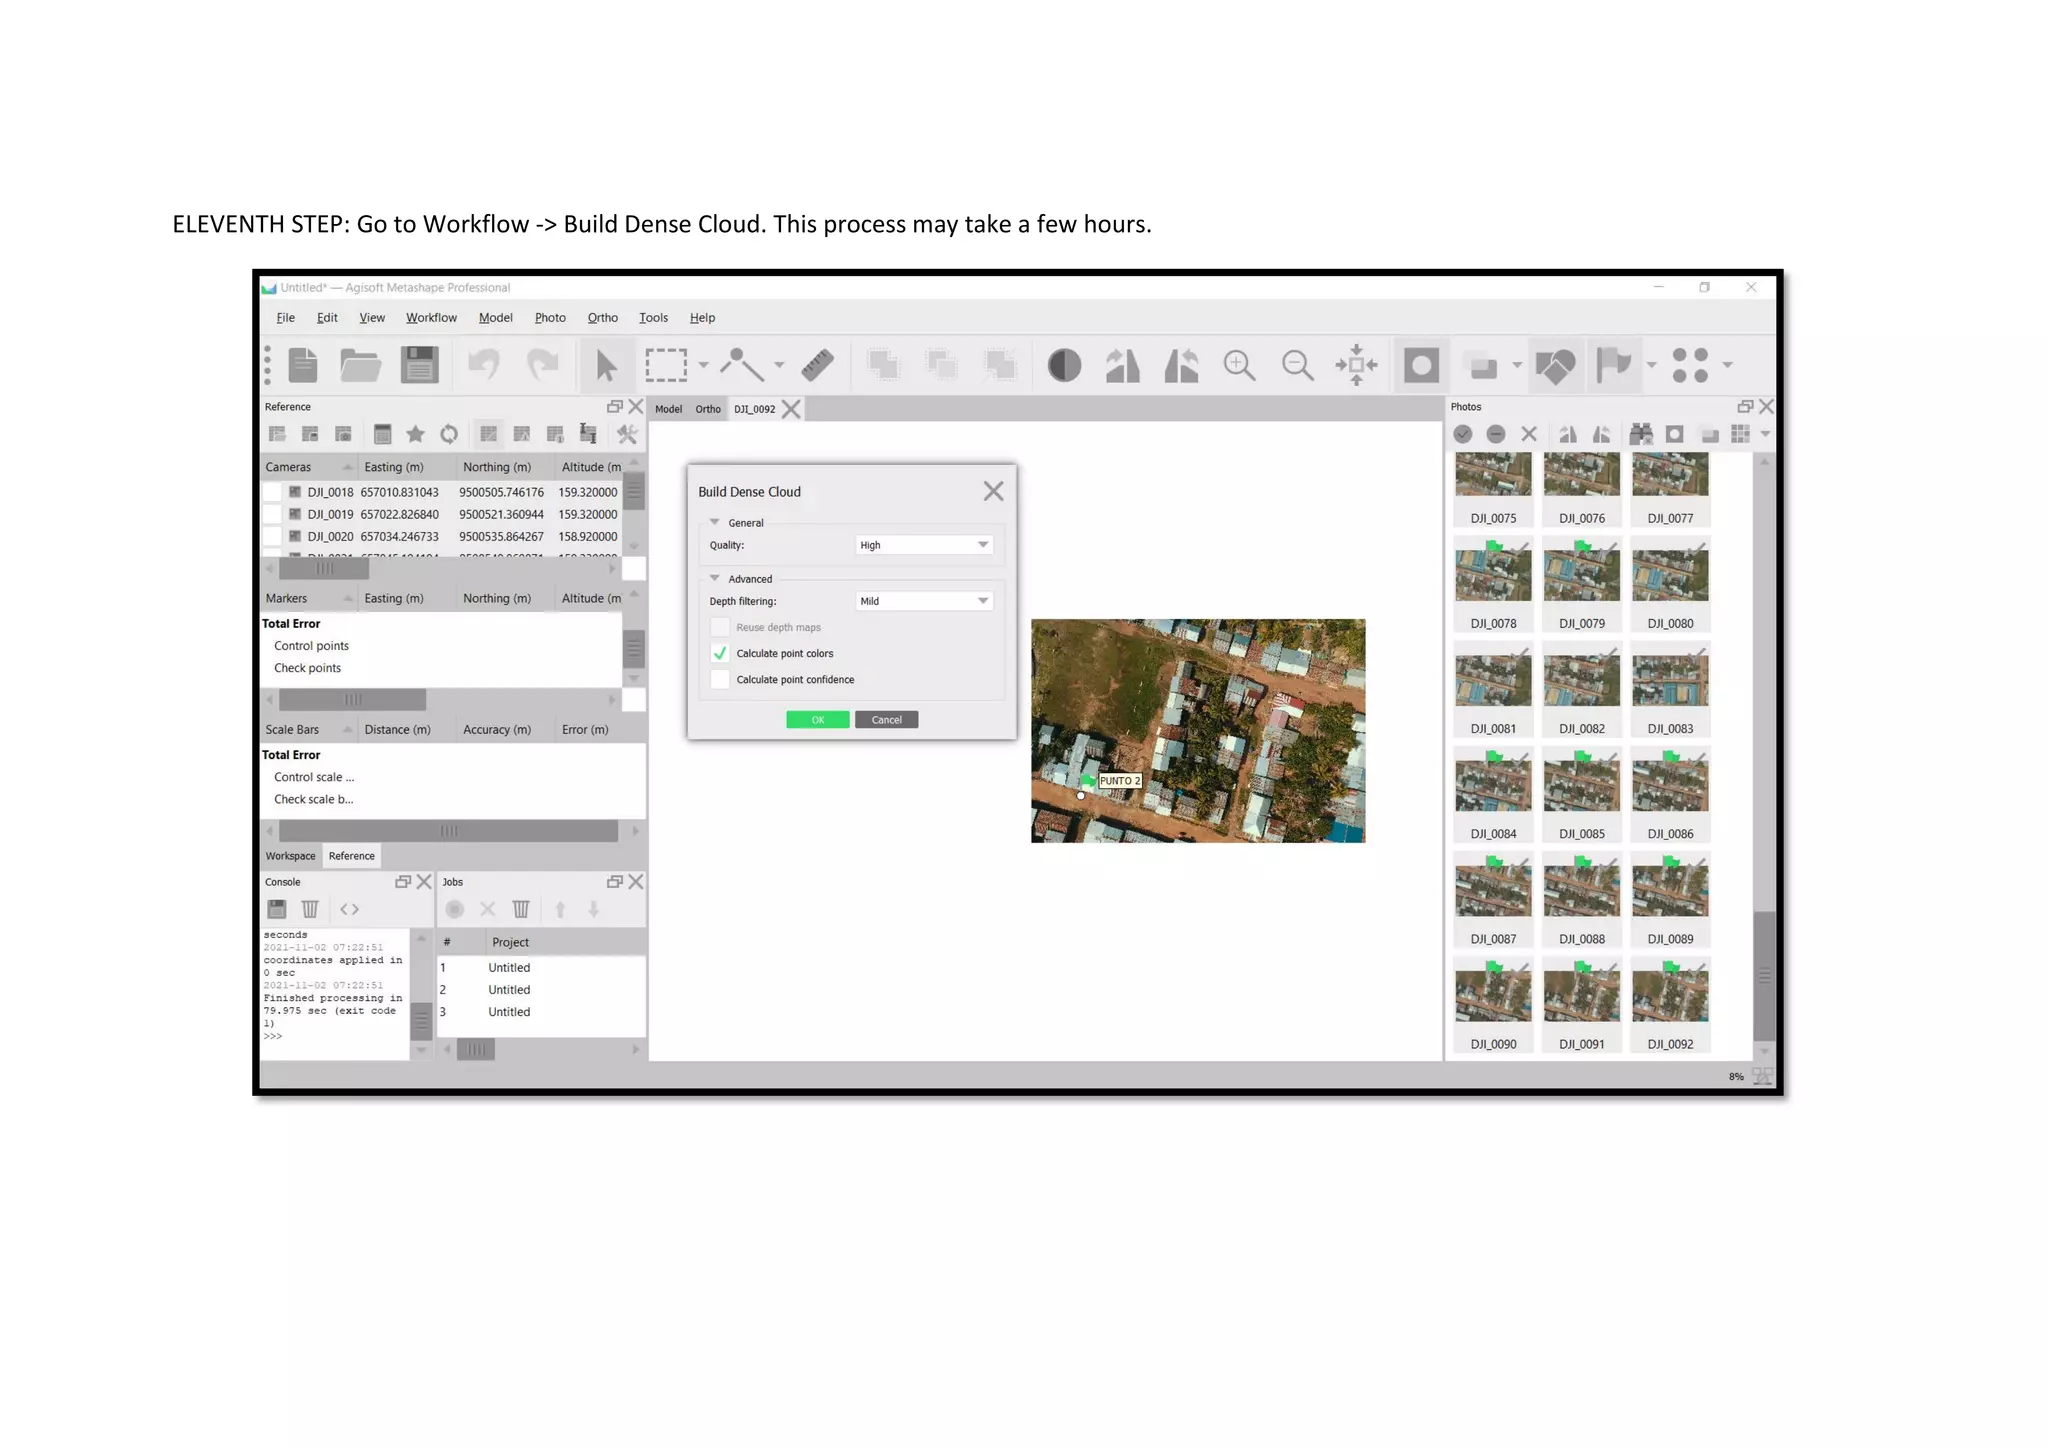2048x1448 pixels.
Task: Open project using the folder icon
Action: click(360, 365)
